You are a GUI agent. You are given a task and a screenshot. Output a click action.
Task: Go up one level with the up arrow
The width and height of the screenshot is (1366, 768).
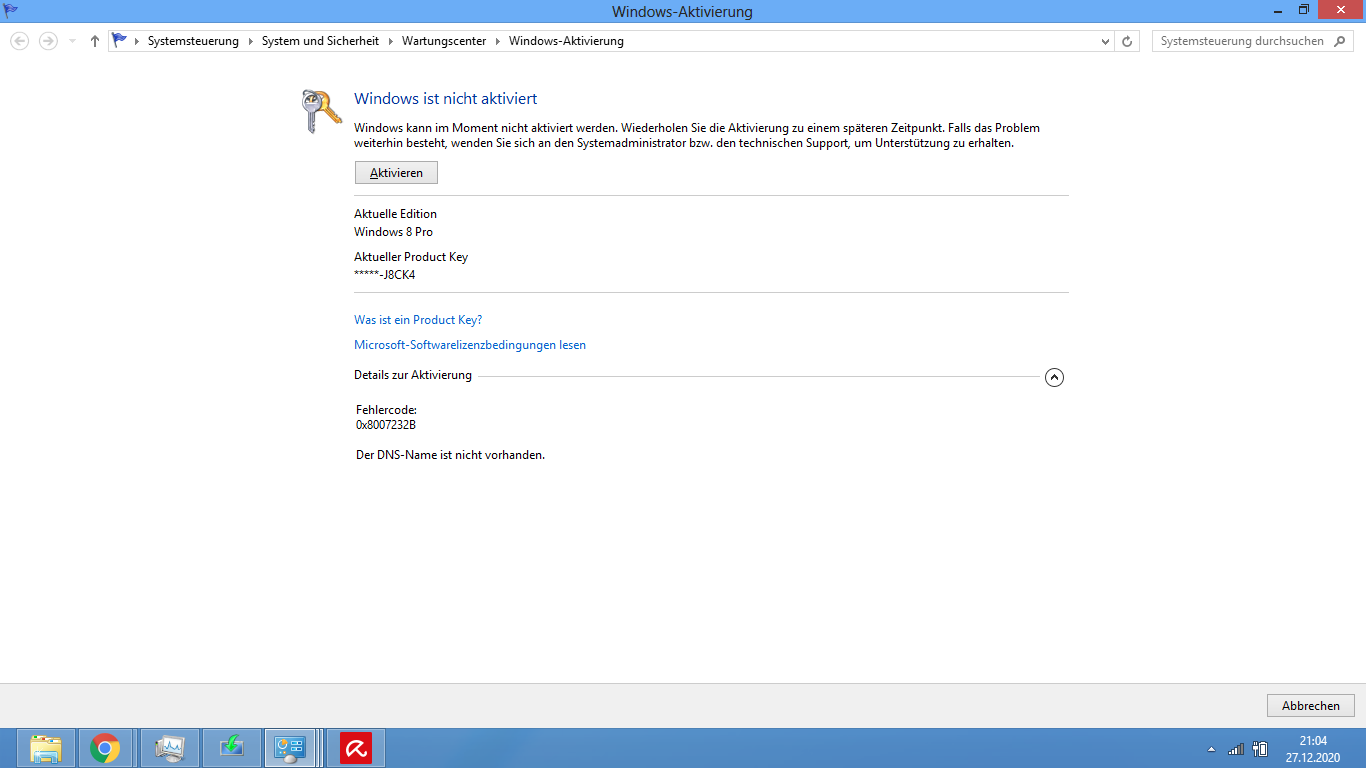95,41
